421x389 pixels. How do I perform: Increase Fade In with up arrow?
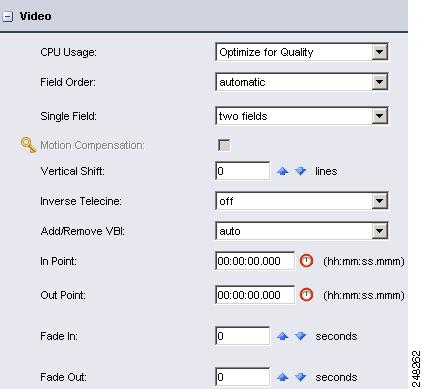coord(283,336)
